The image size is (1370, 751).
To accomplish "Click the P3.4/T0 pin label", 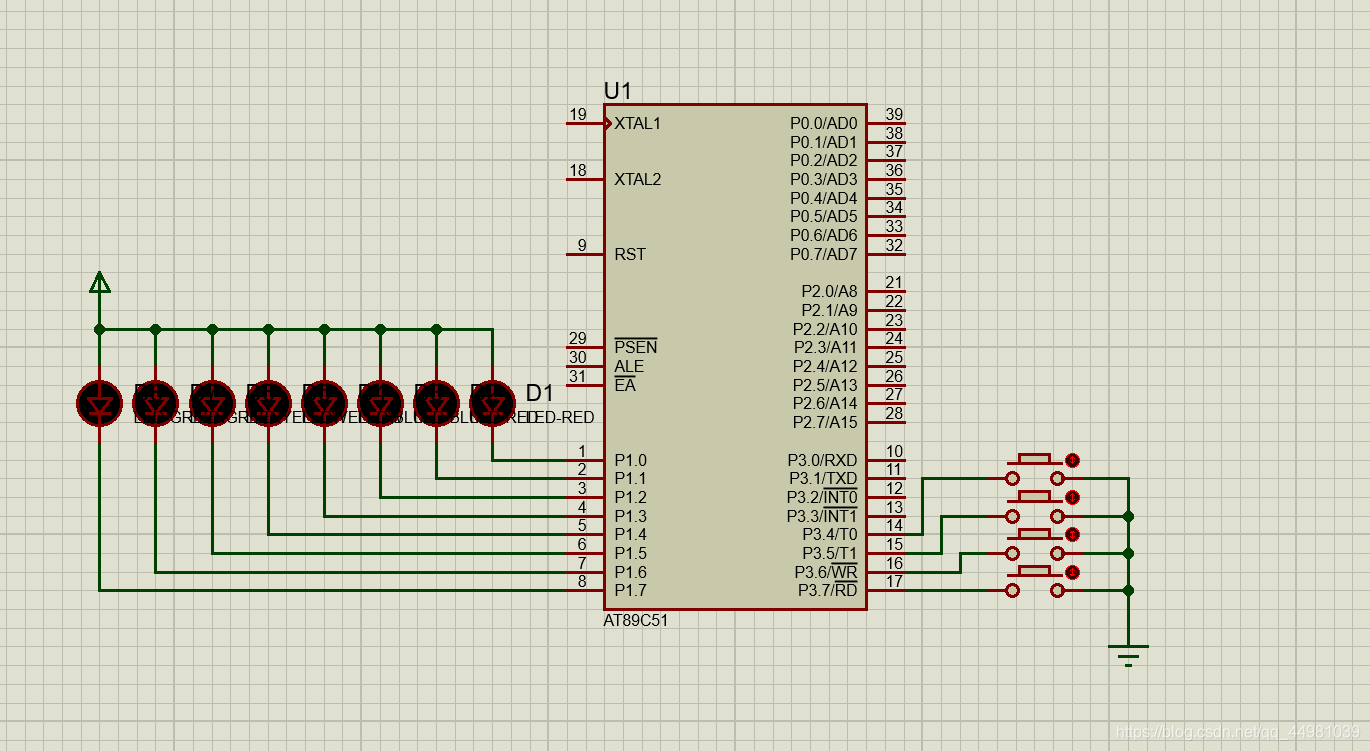I will coord(829,534).
